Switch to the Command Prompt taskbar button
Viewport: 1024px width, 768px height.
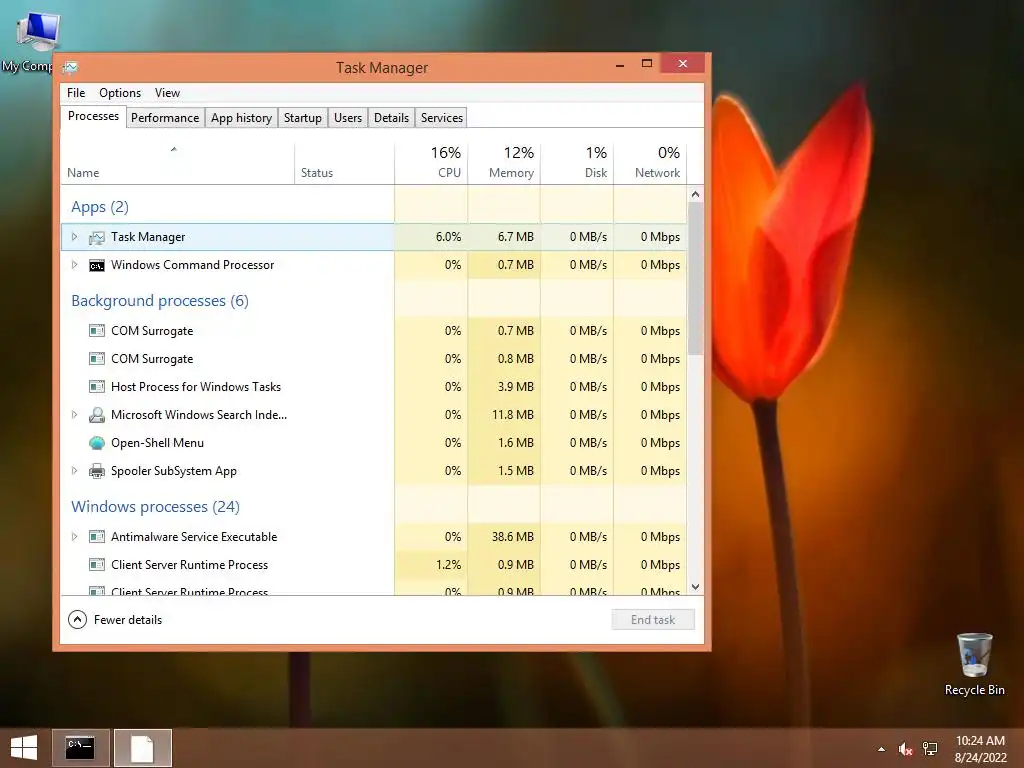(80, 748)
